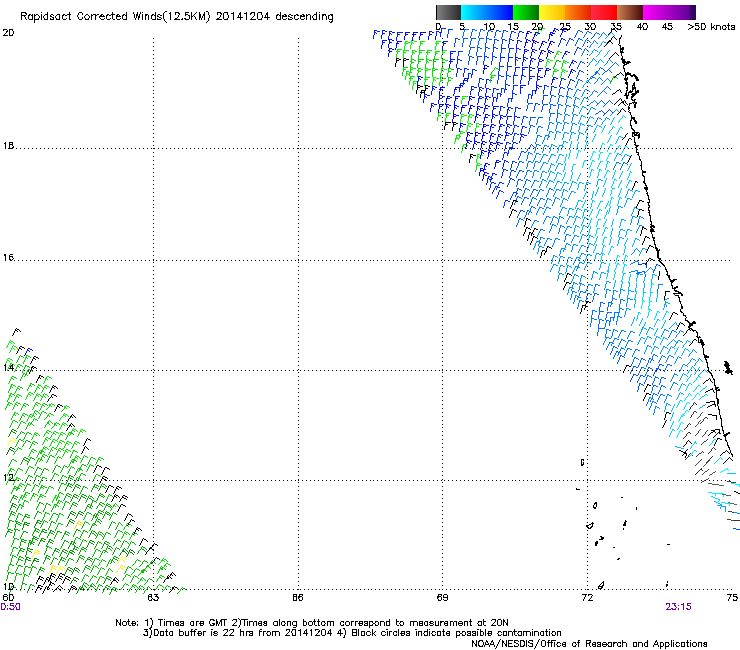Click the blue 10-15 knots color swatch
This screenshot has height=650, width=740.
tap(500, 12)
